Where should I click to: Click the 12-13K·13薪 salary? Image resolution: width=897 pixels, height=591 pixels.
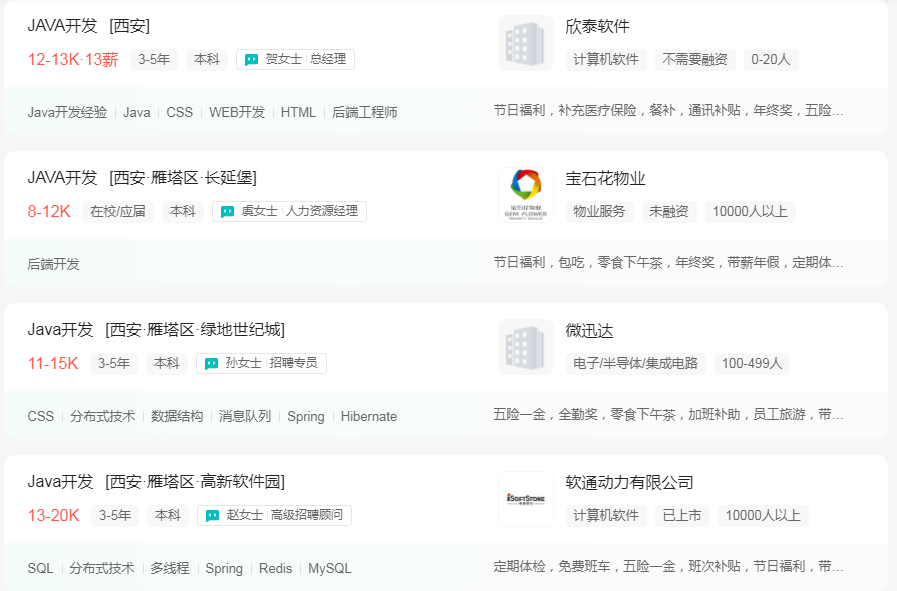point(73,60)
